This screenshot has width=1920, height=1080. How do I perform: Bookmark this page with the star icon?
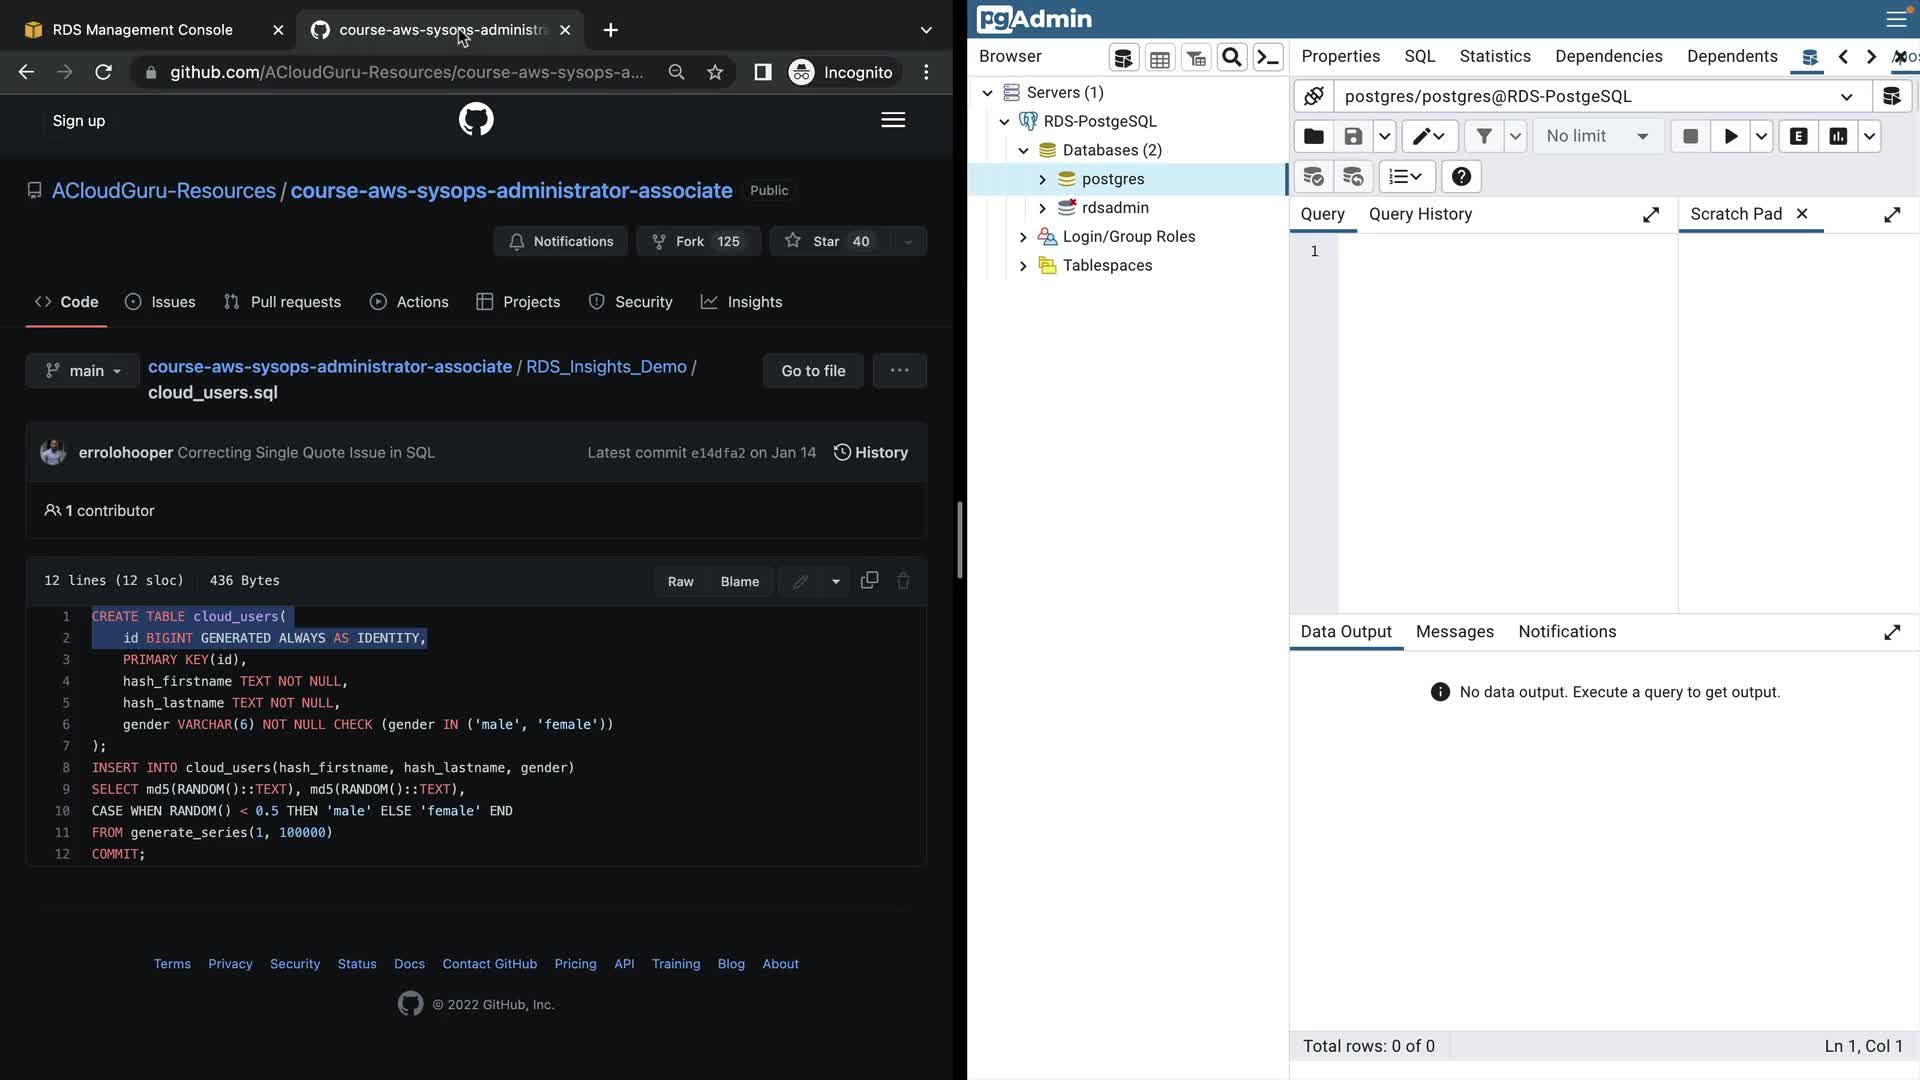715,72
